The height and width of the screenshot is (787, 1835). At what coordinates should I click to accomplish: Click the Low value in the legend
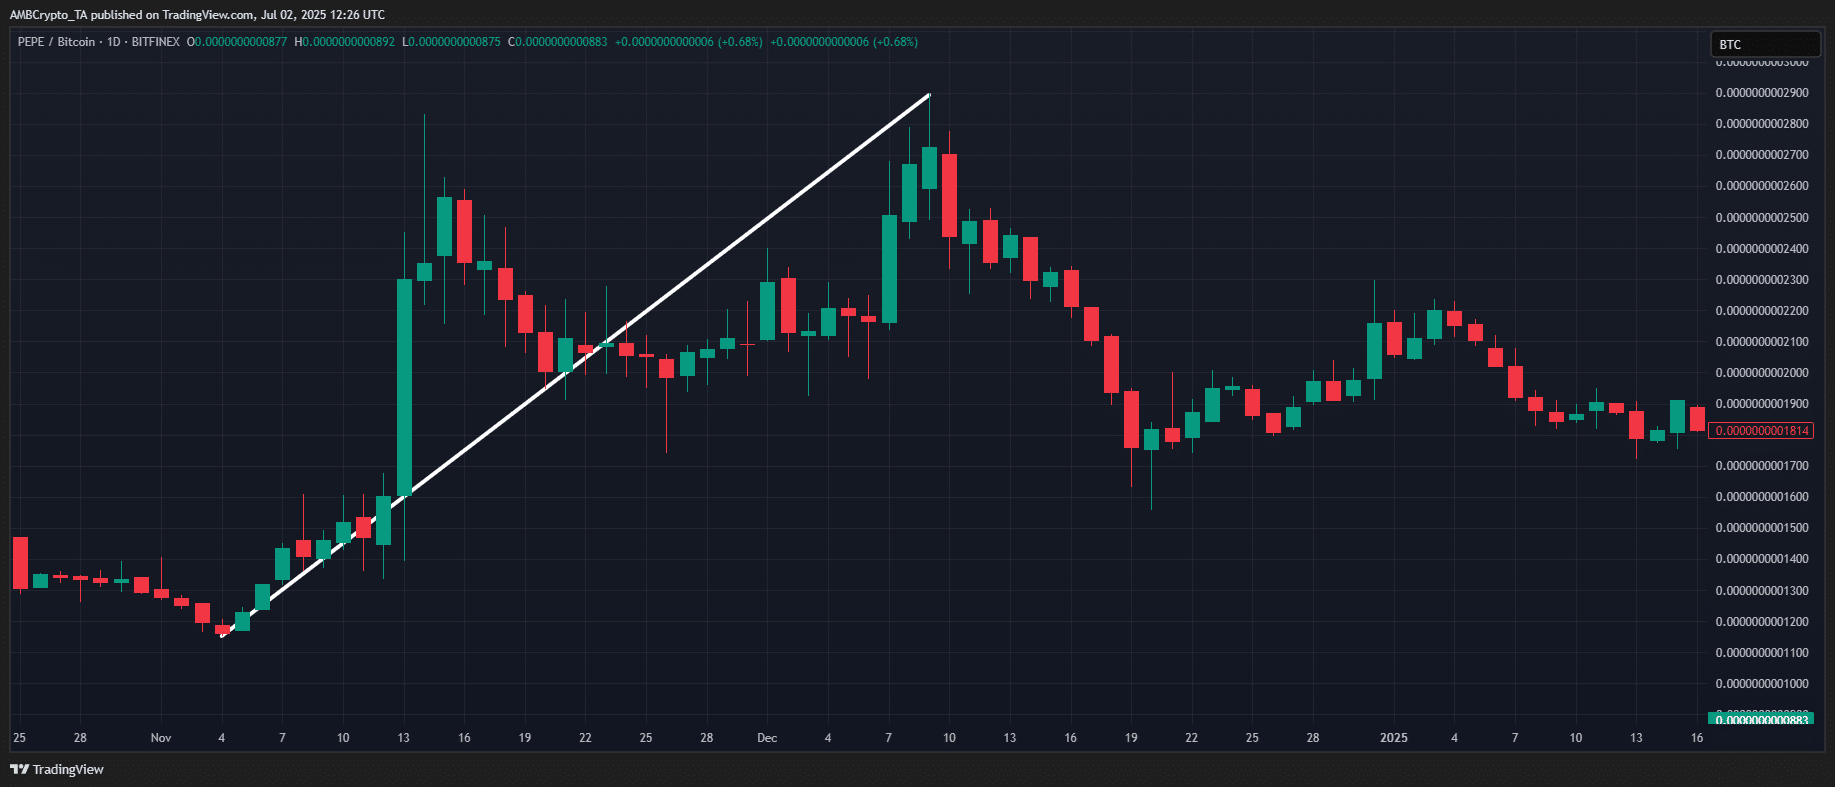pyautogui.click(x=454, y=42)
